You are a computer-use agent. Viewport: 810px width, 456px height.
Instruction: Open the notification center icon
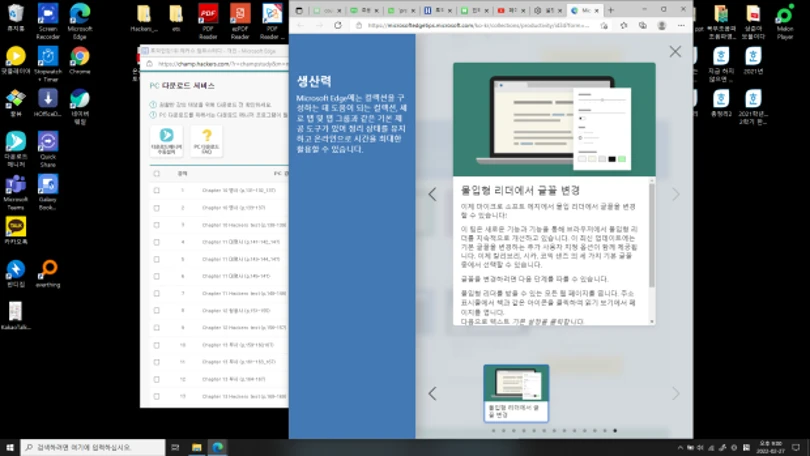click(x=796, y=447)
